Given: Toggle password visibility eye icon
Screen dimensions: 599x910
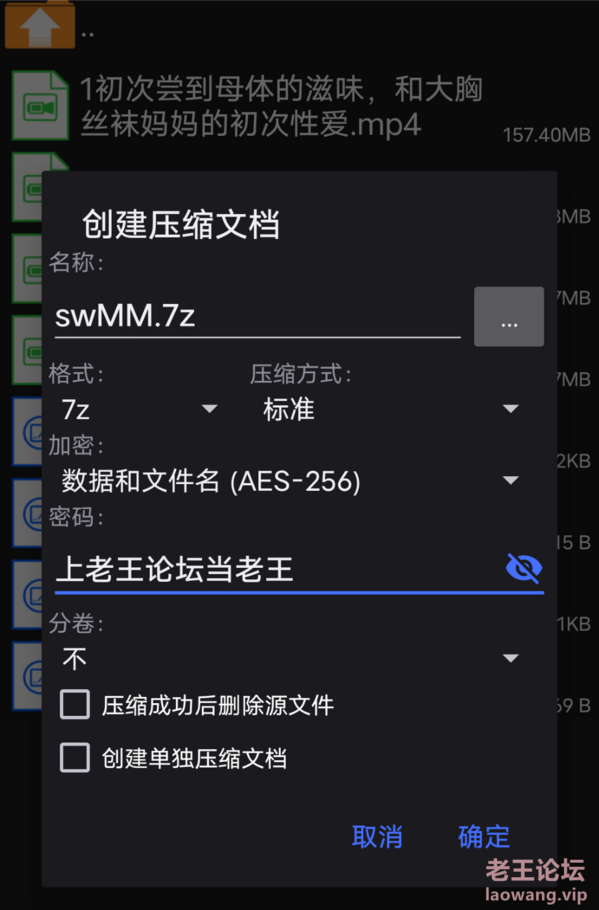Looking at the screenshot, I should pyautogui.click(x=524, y=568).
